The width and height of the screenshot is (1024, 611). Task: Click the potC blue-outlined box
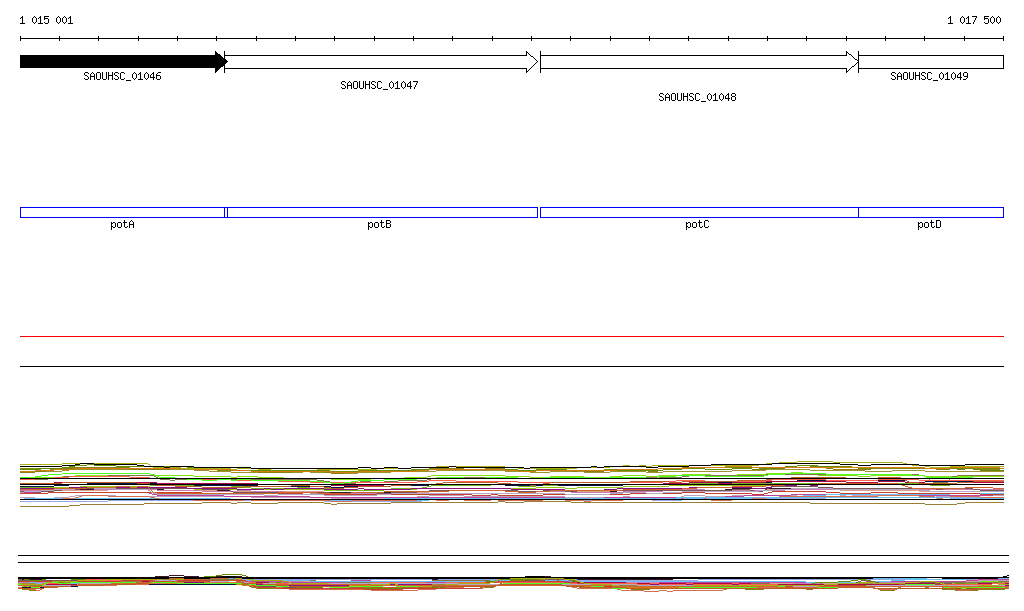coord(698,212)
